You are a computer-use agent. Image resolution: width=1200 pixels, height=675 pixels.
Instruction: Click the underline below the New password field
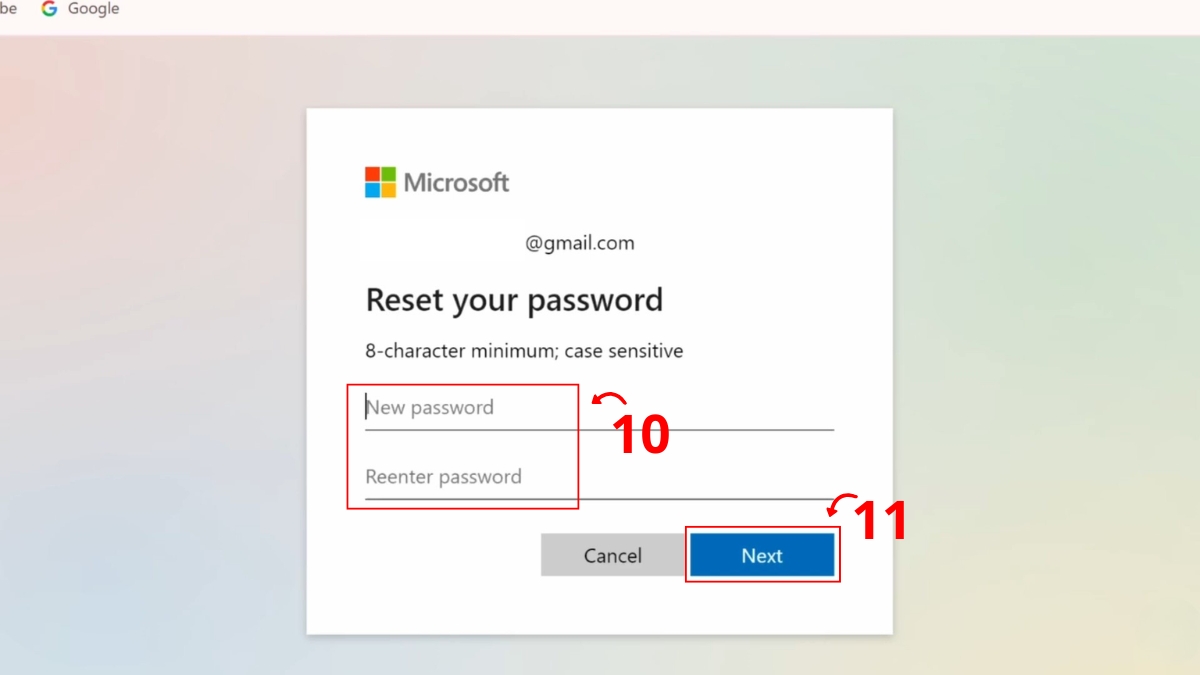tap(600, 430)
